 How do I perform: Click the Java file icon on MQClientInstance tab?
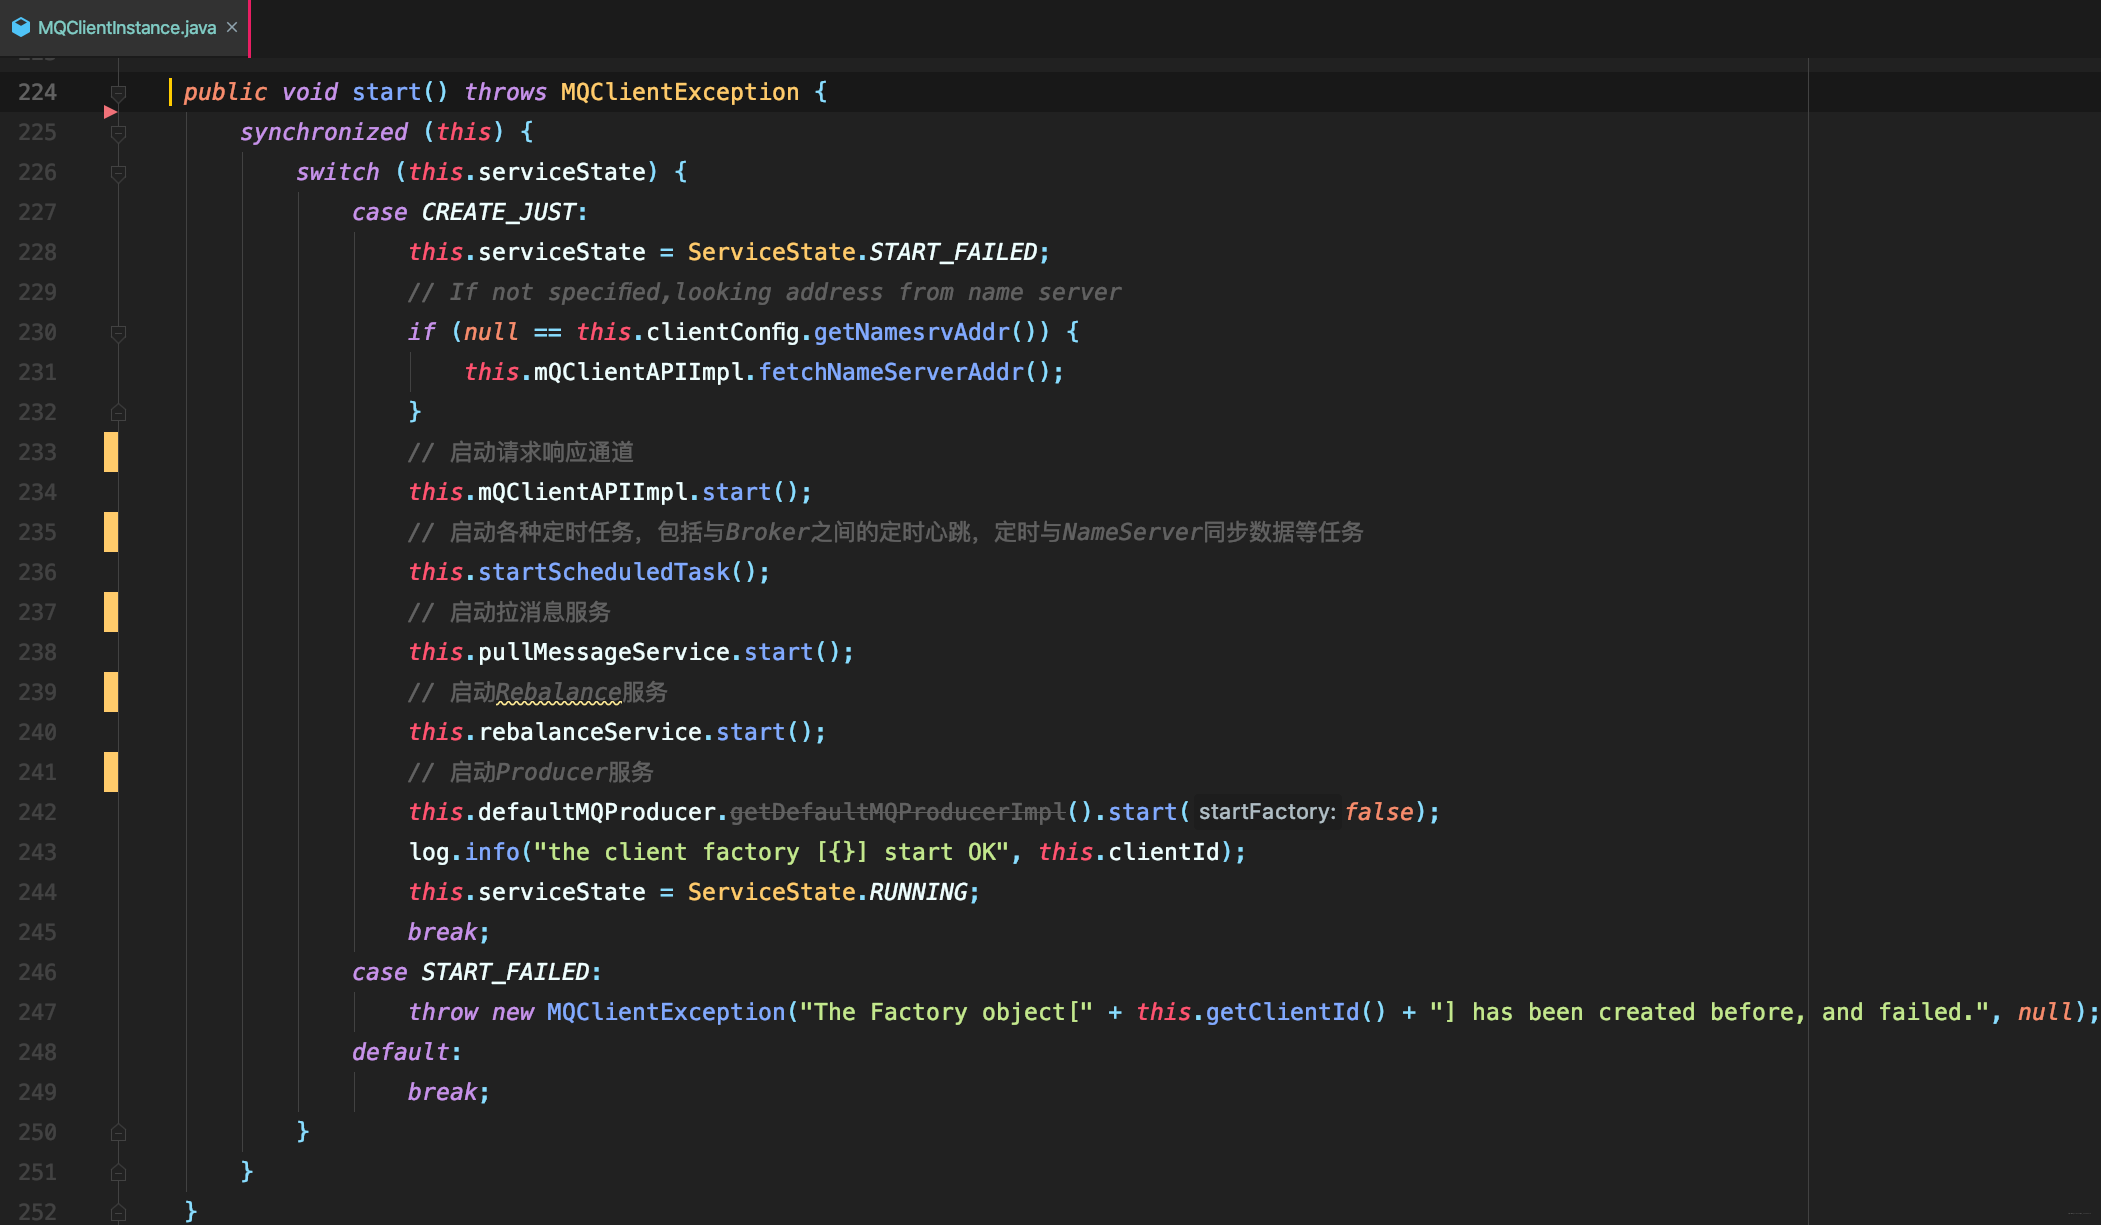[21, 27]
